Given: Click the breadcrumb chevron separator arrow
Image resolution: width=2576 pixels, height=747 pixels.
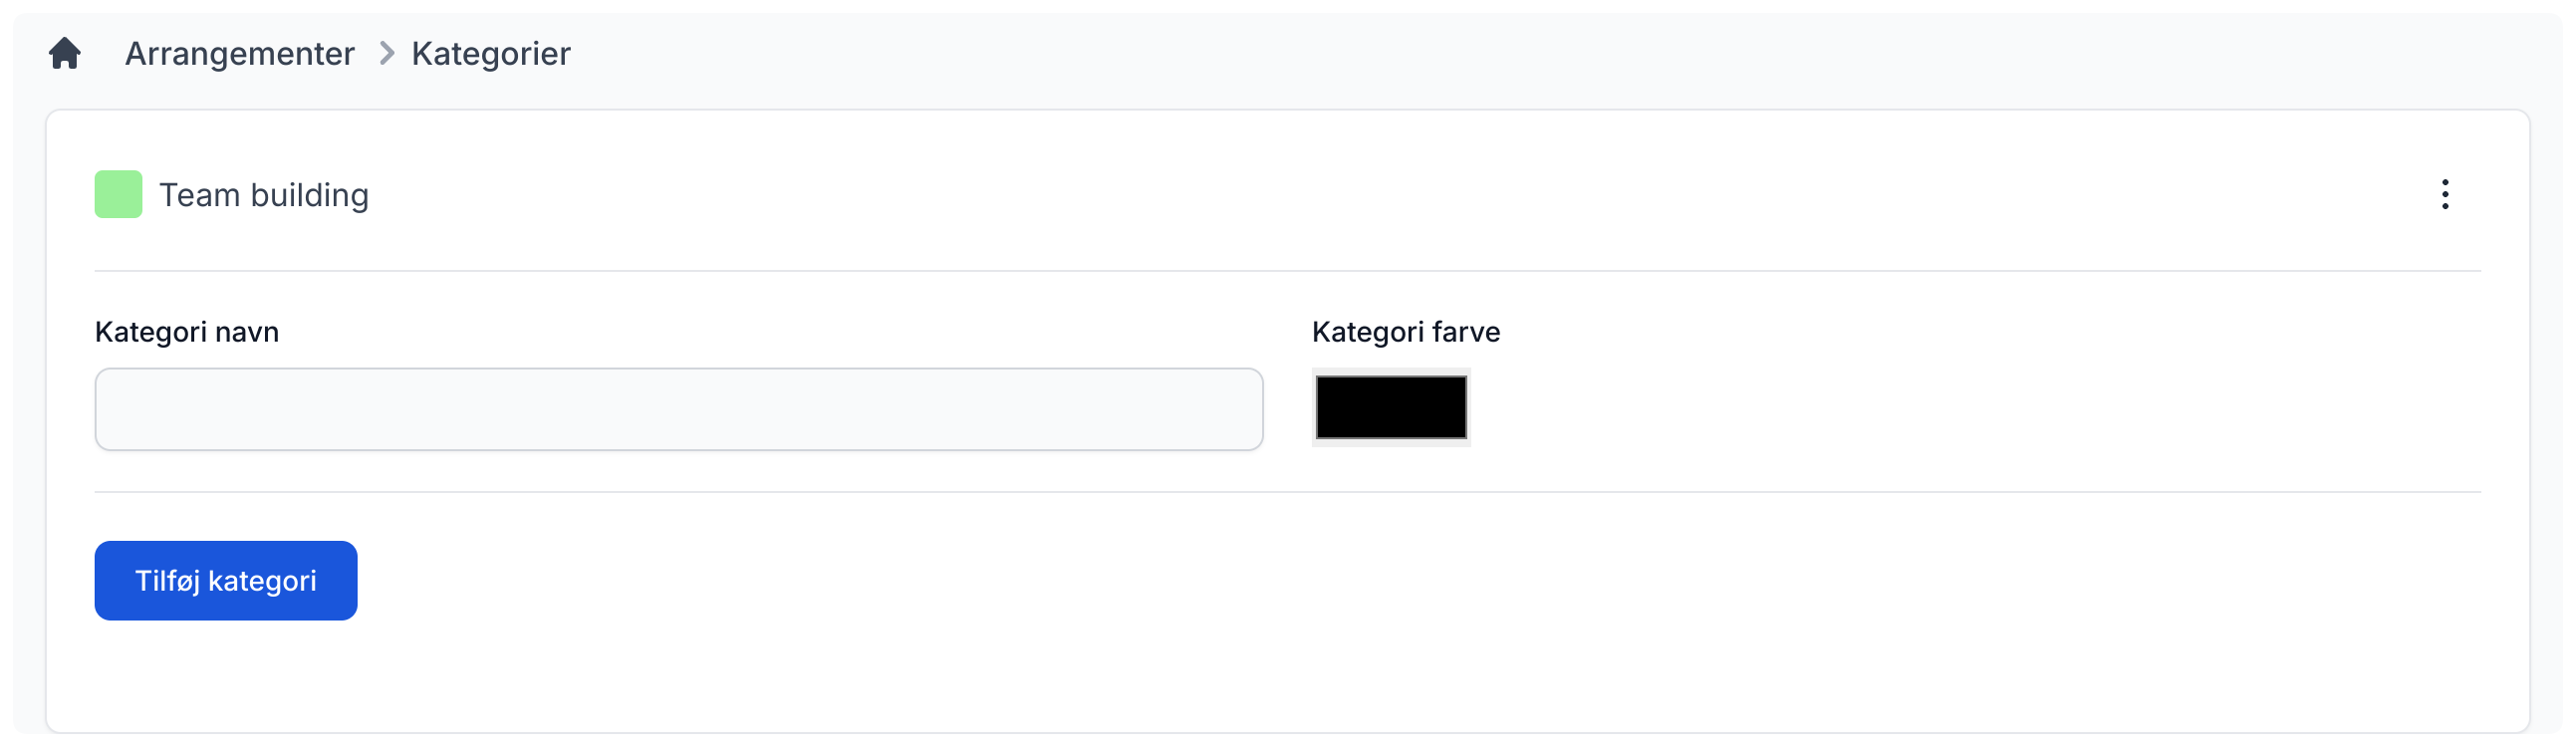Looking at the screenshot, I should [x=386, y=53].
